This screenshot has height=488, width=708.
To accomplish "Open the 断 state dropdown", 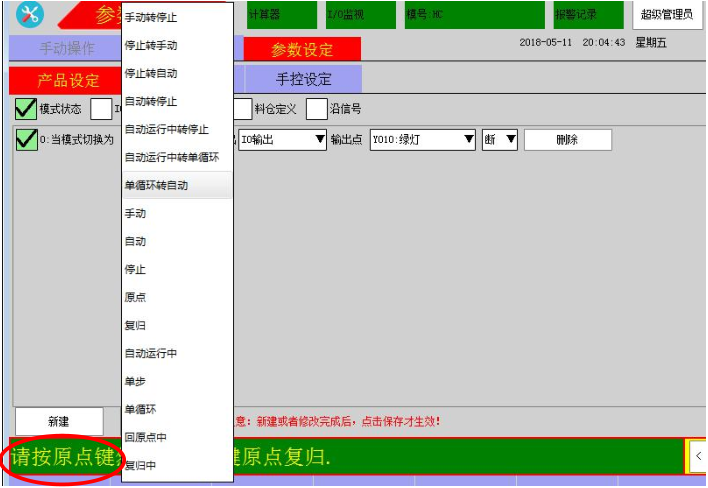I will (499, 140).
